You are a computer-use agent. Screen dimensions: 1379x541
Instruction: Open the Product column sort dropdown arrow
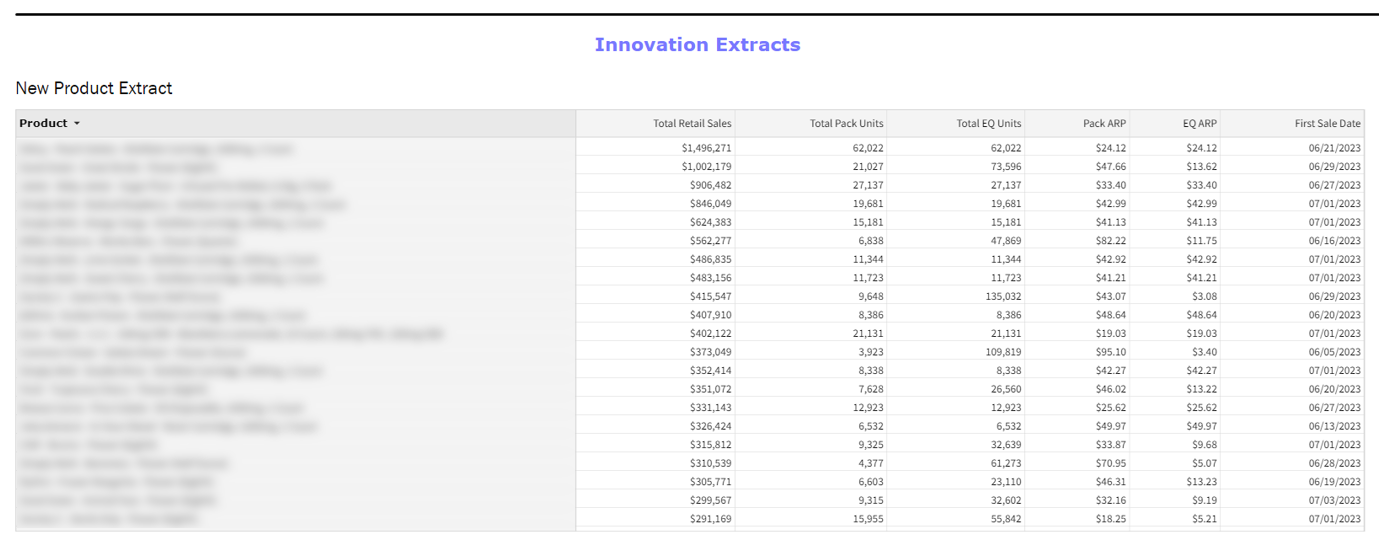77,124
